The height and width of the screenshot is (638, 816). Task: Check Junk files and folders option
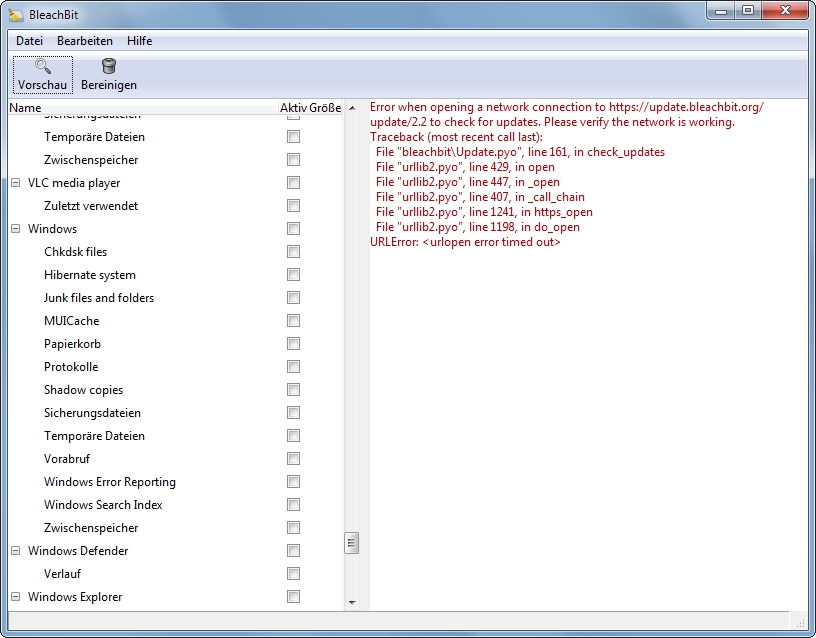(x=294, y=298)
